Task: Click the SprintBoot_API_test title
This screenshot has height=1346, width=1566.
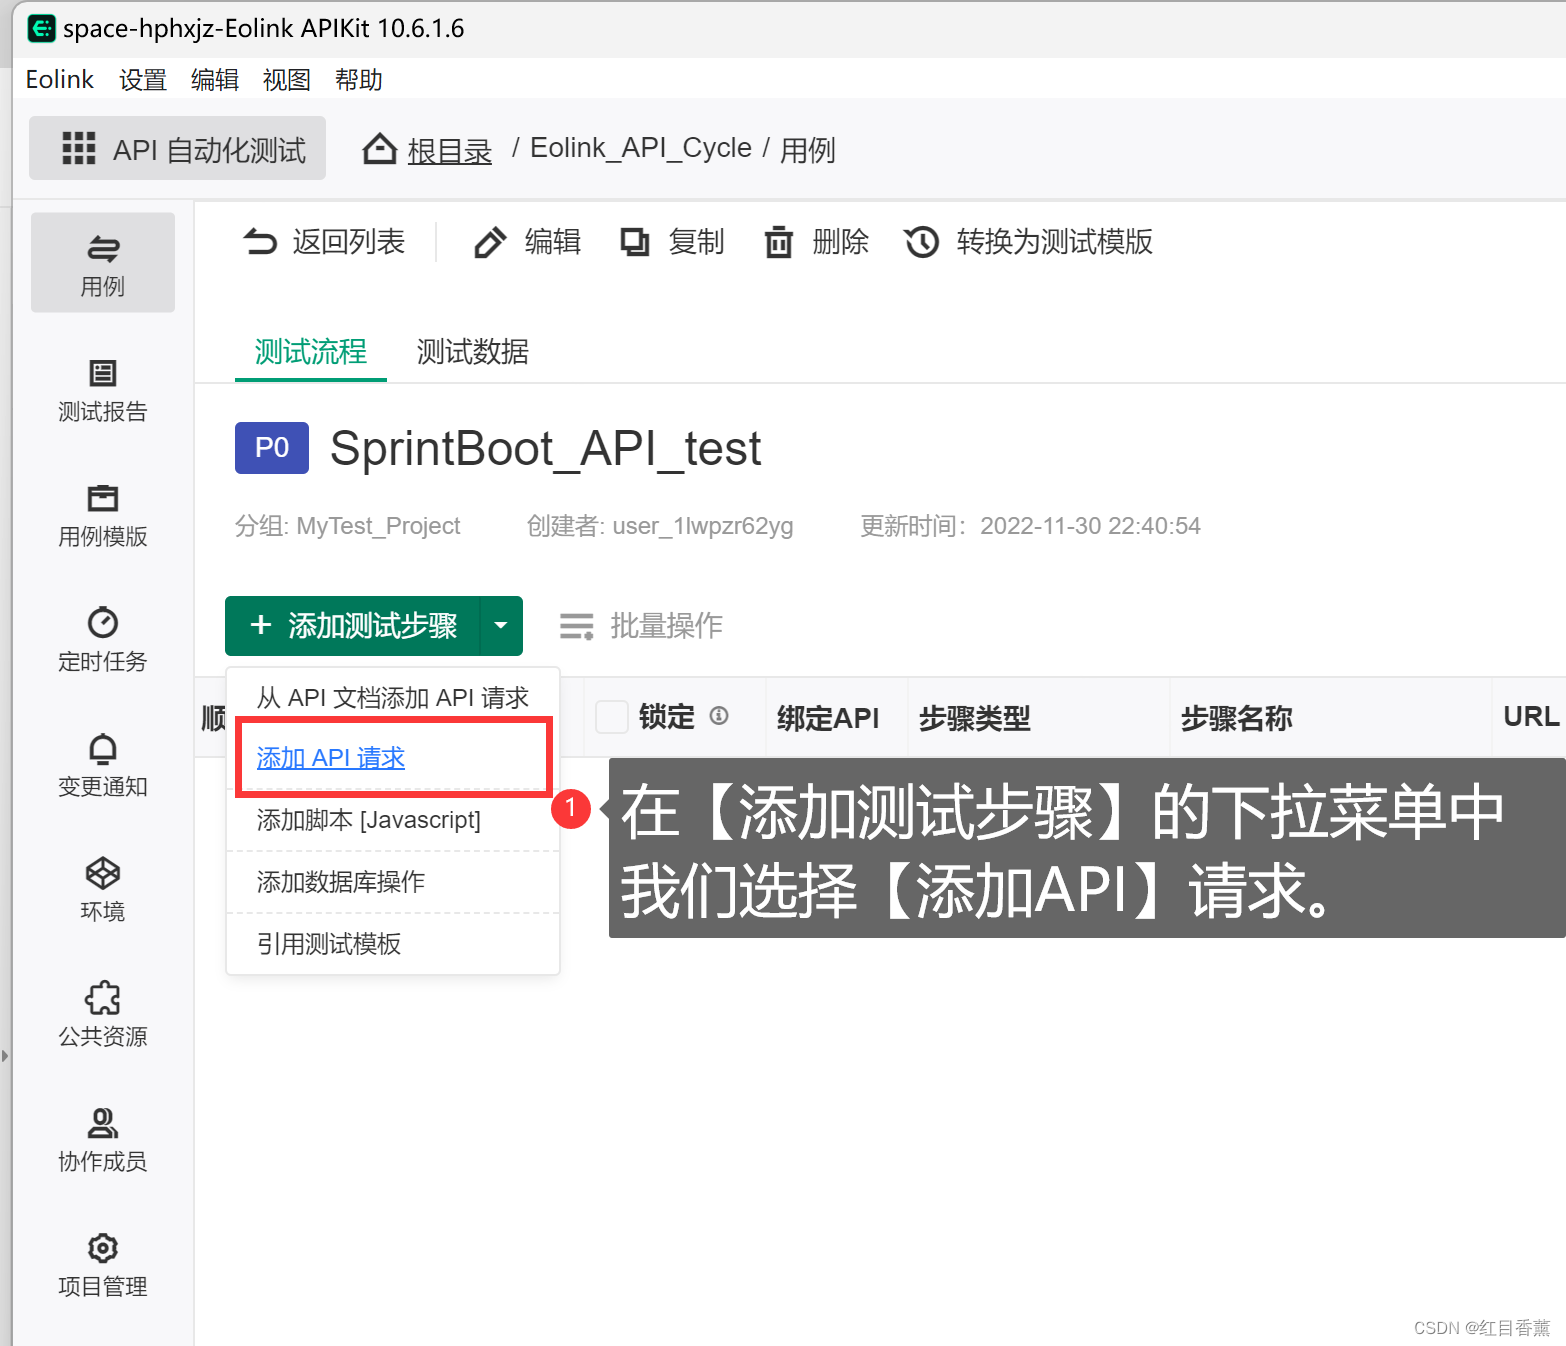Action: (546, 449)
